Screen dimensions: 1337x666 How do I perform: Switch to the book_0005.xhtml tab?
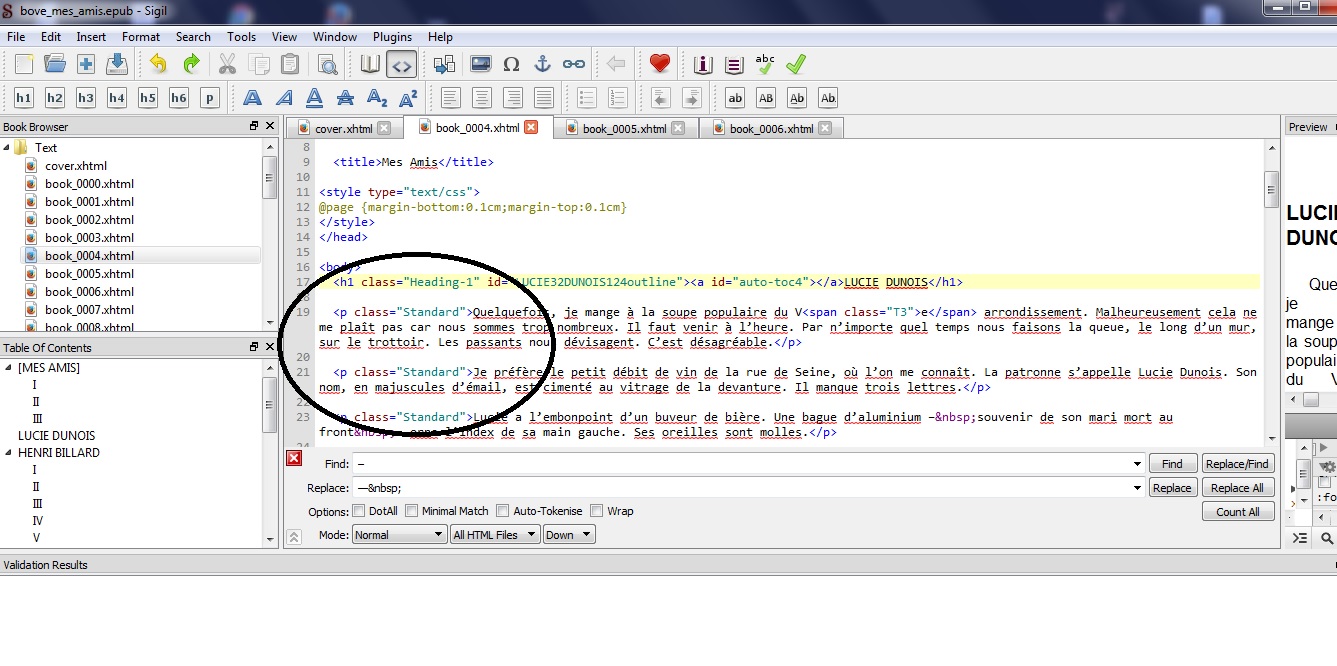624,129
